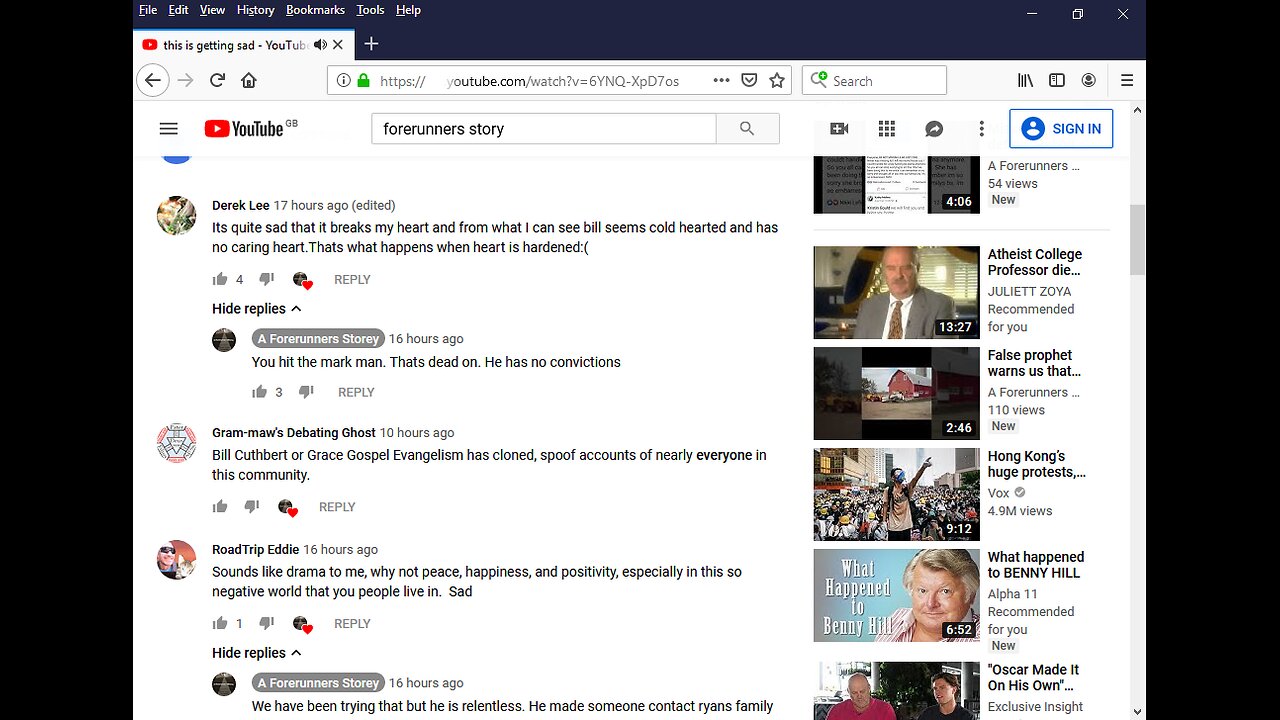Open the Edit menu
Screen dimensions: 1280x720
tap(178, 10)
